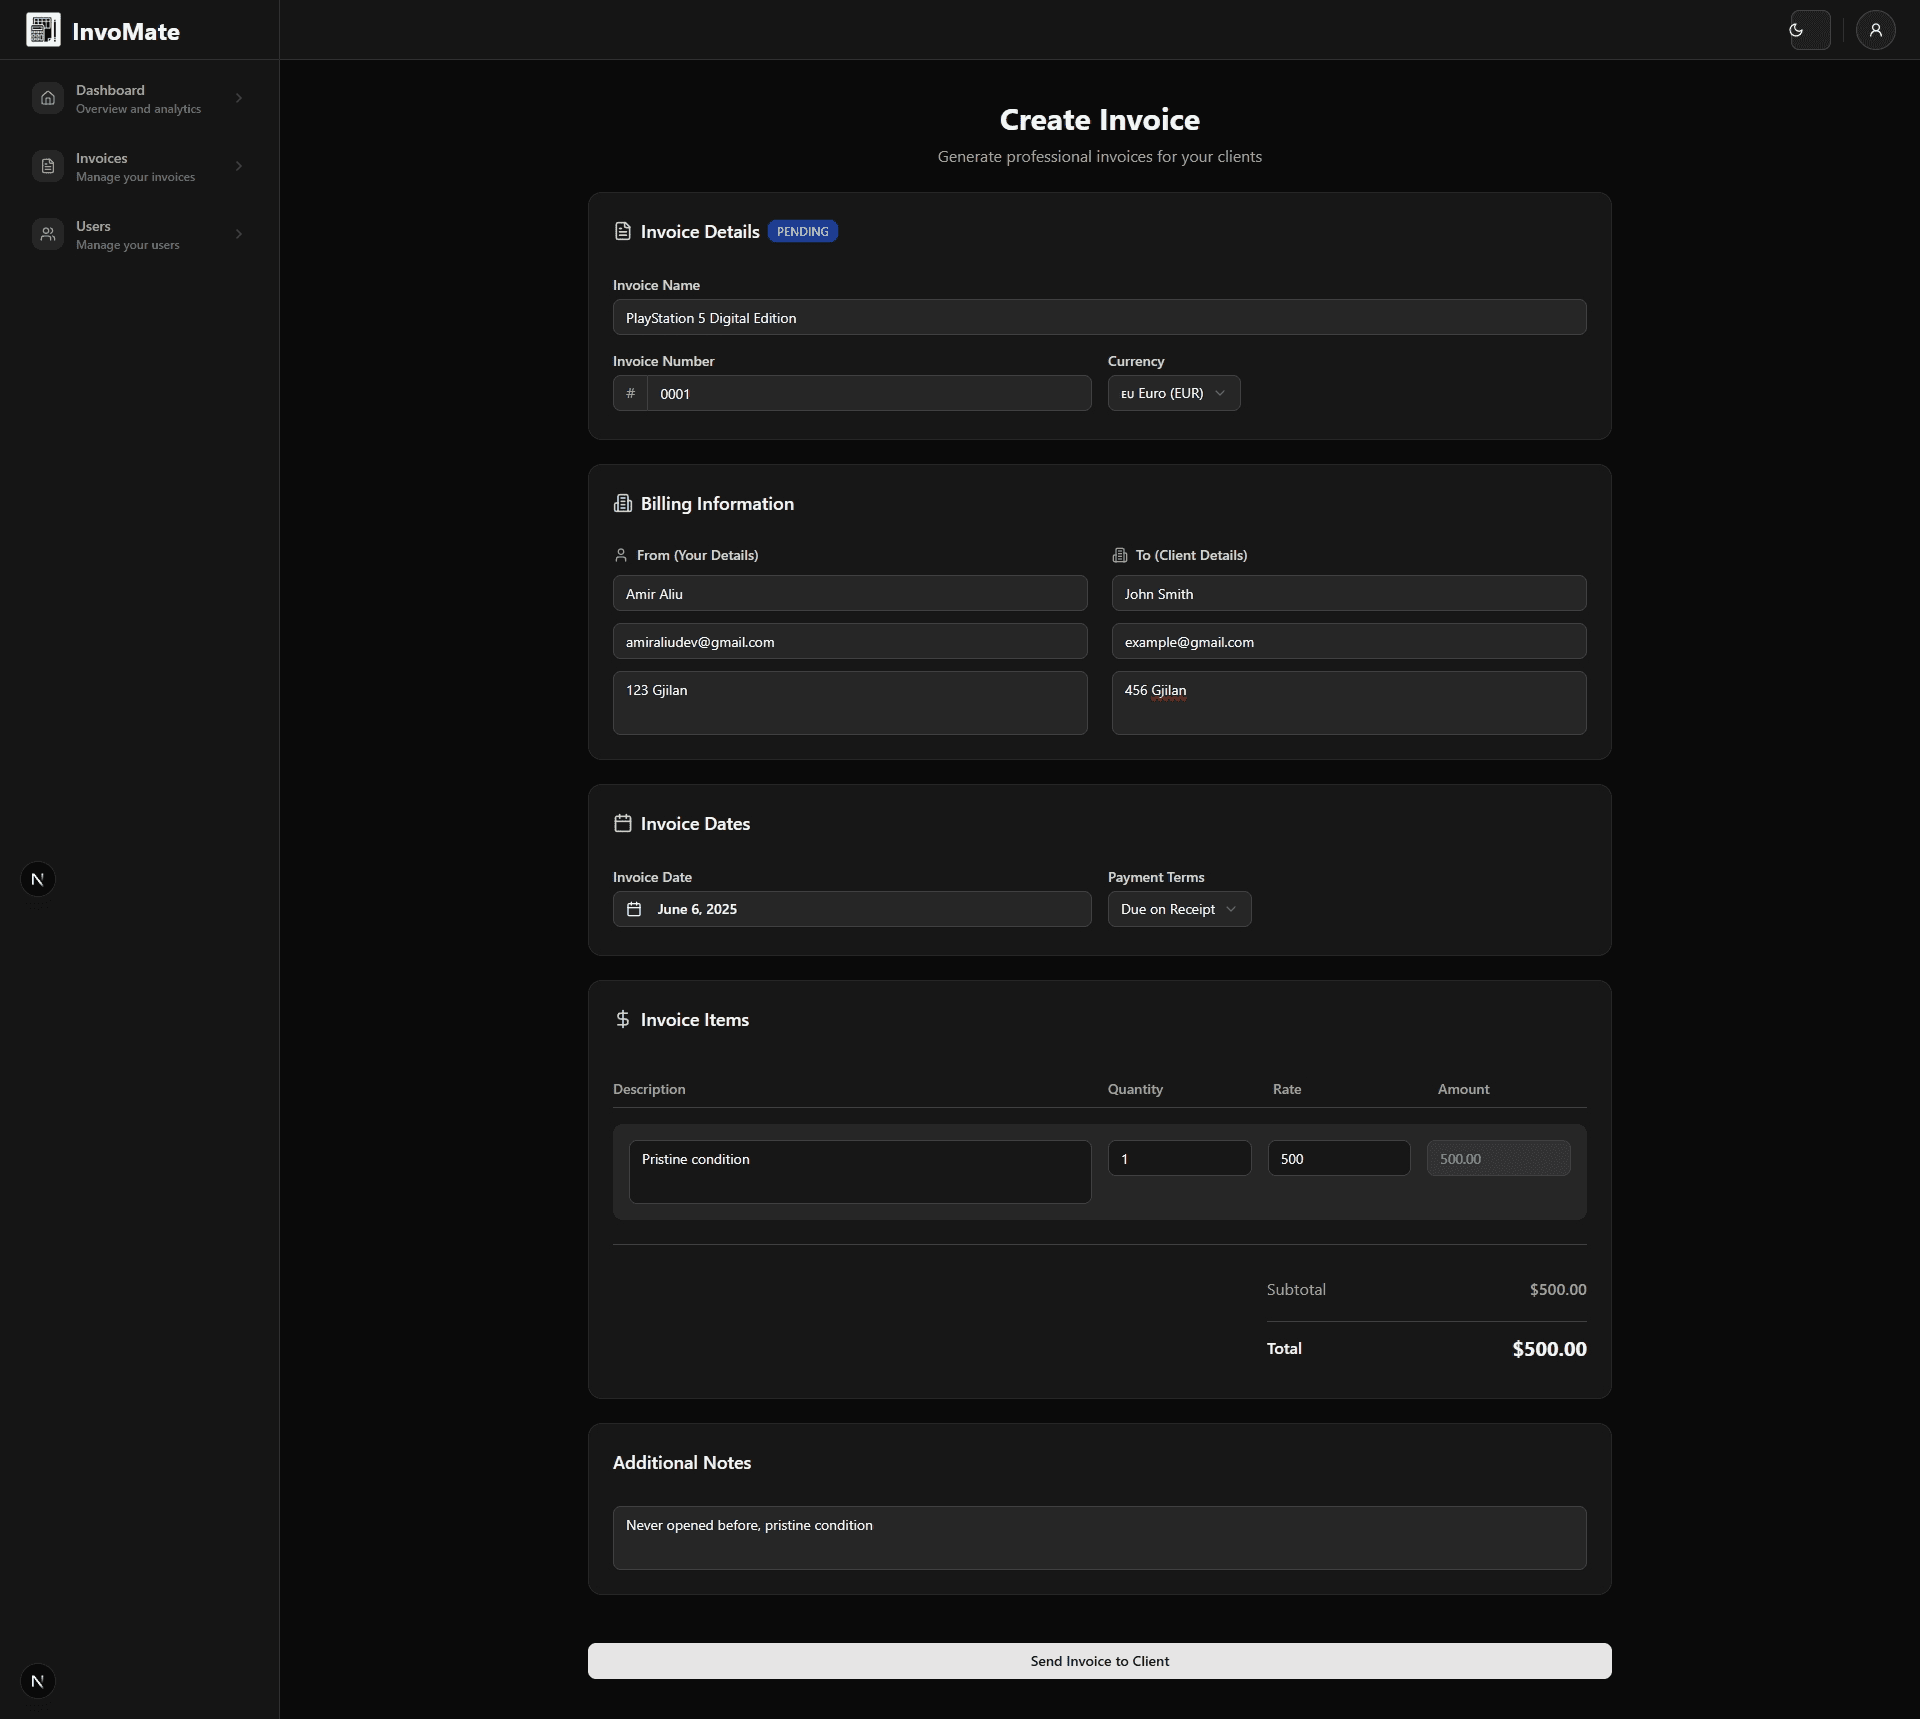Select the Dashboard home icon in sidebar
The width and height of the screenshot is (1920, 1719).
click(x=48, y=97)
